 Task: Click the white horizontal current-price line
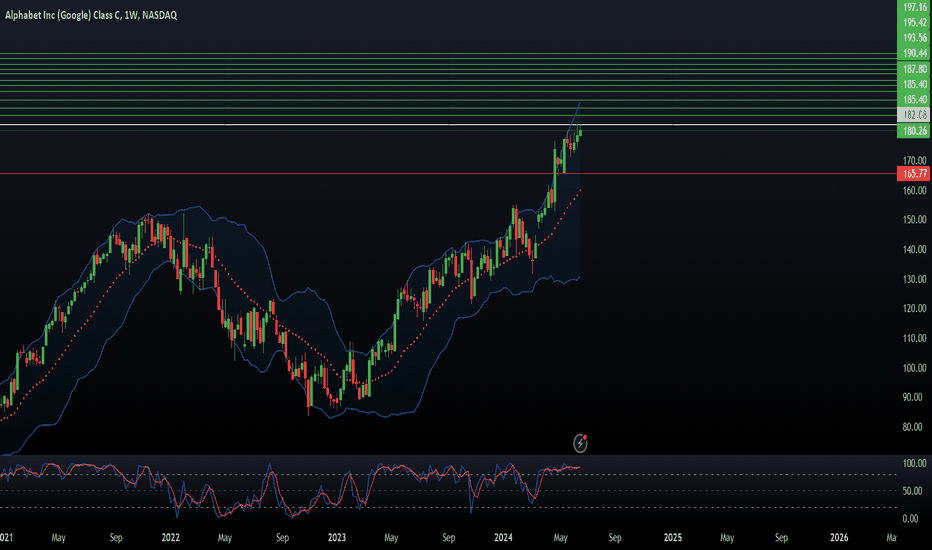coord(448,124)
